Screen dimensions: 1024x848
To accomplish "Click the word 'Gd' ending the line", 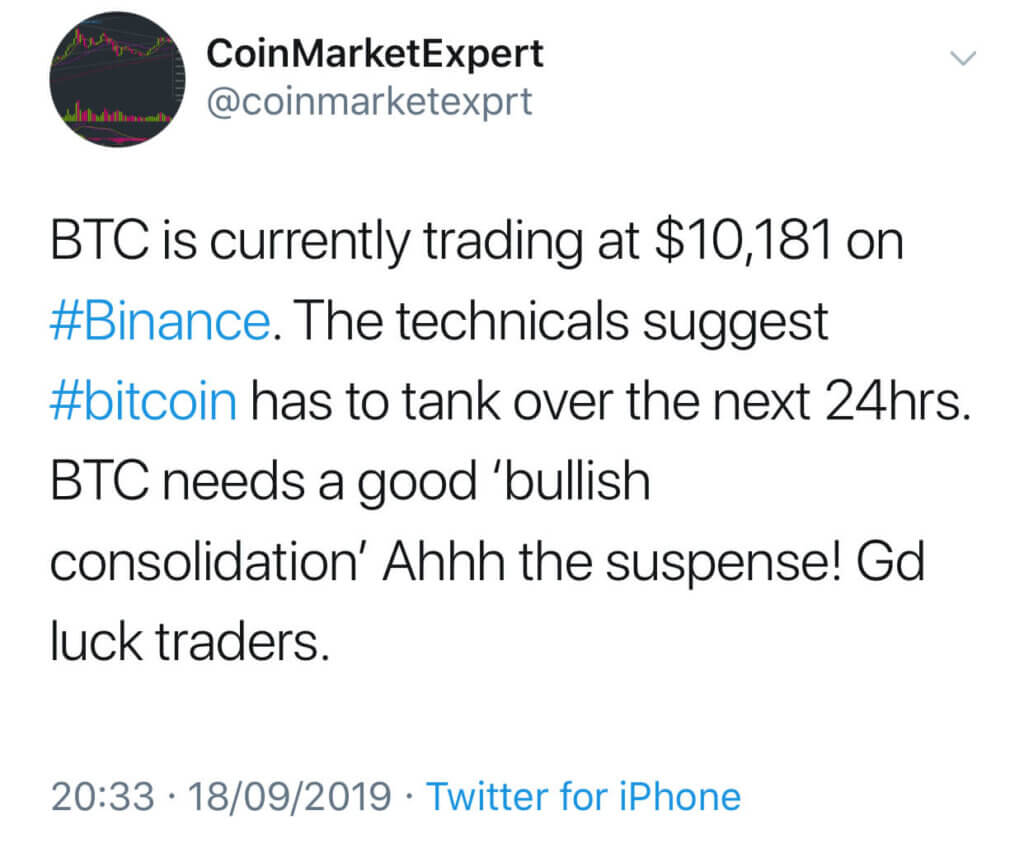I will click(x=891, y=562).
